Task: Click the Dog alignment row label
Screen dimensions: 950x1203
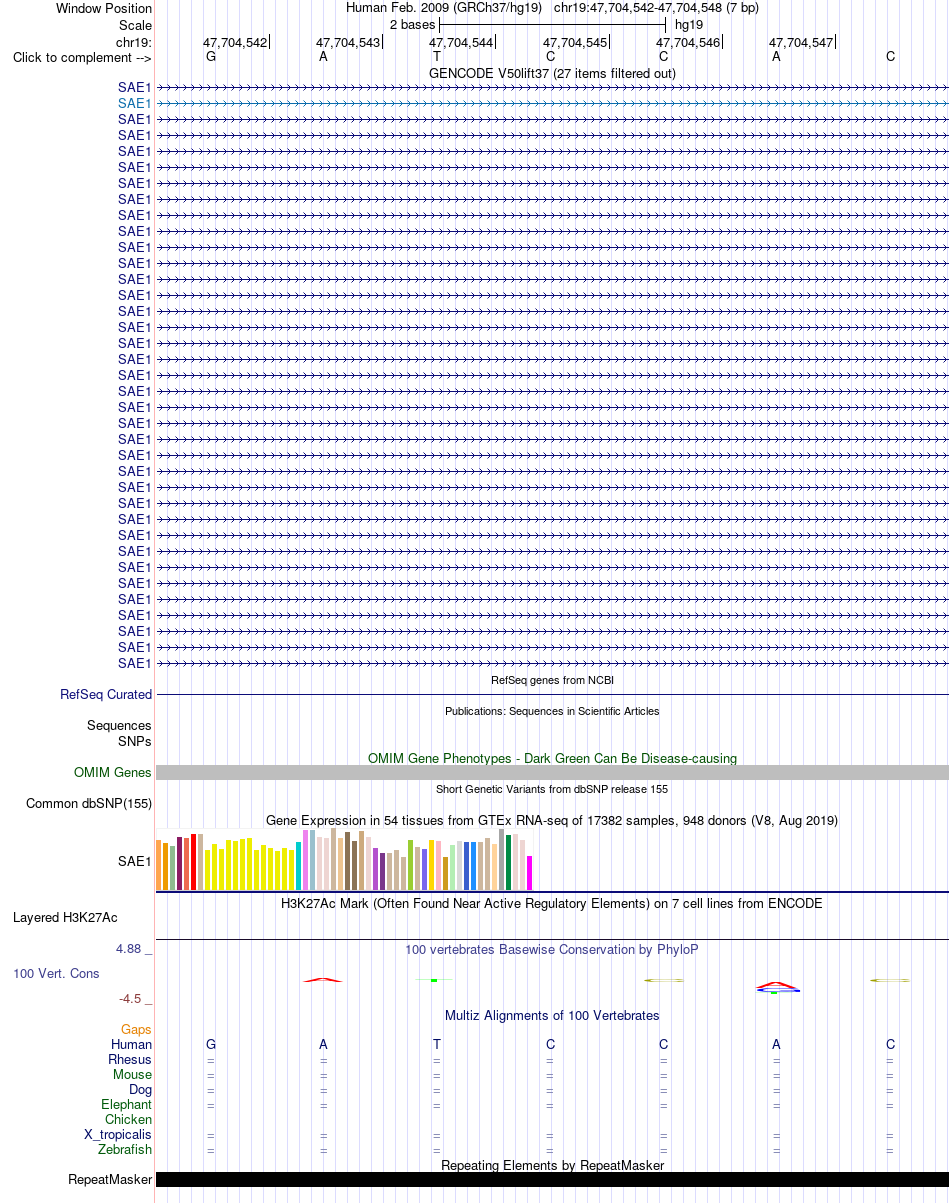Action: (140, 1089)
